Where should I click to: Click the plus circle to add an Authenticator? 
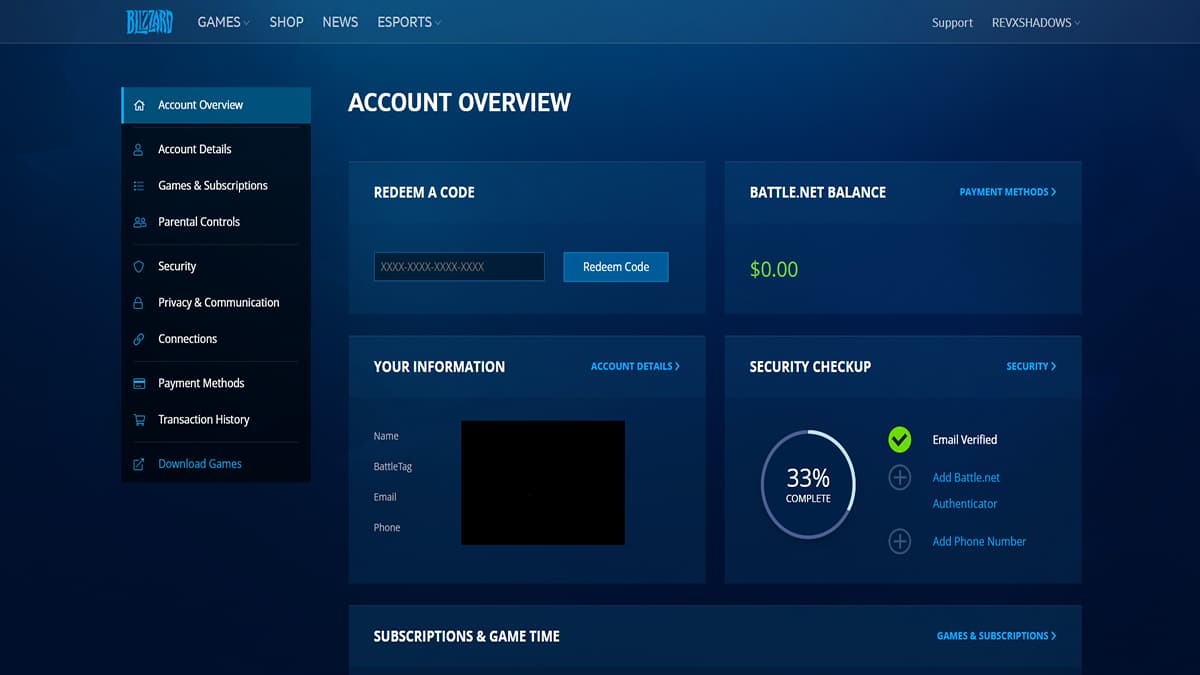(x=899, y=477)
